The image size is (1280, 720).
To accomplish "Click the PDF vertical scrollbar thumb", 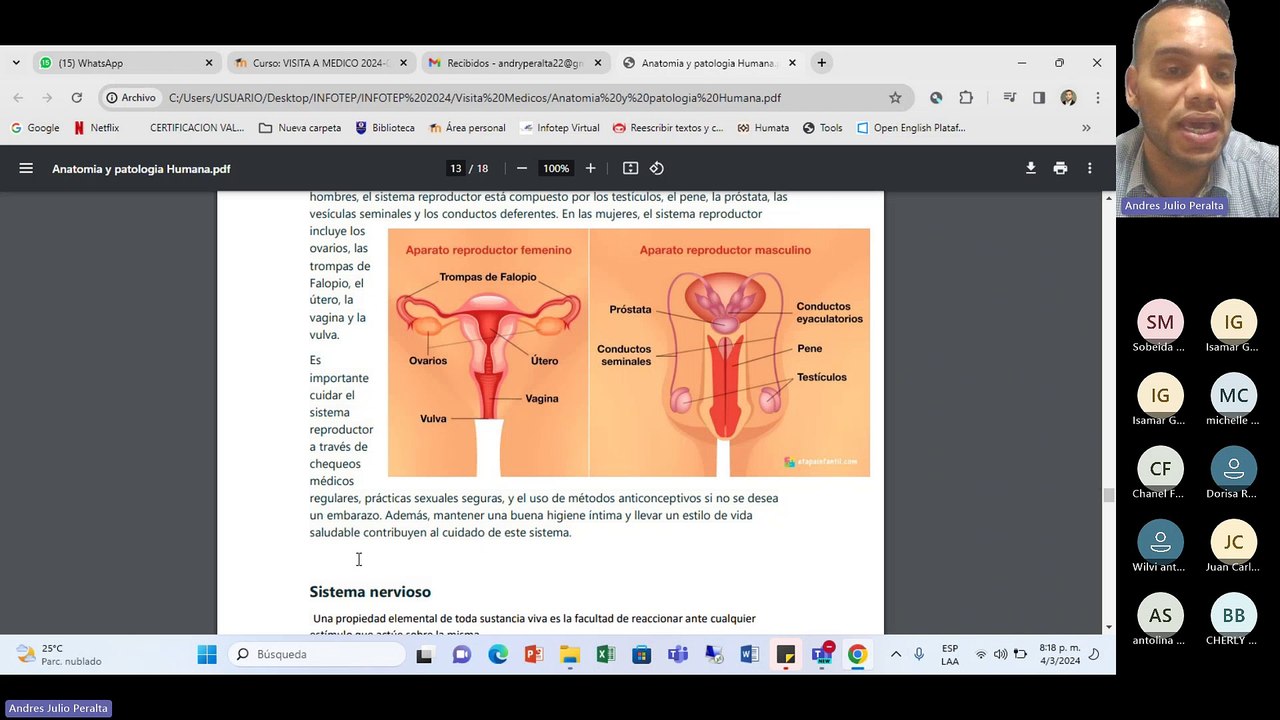I will point(1108,496).
